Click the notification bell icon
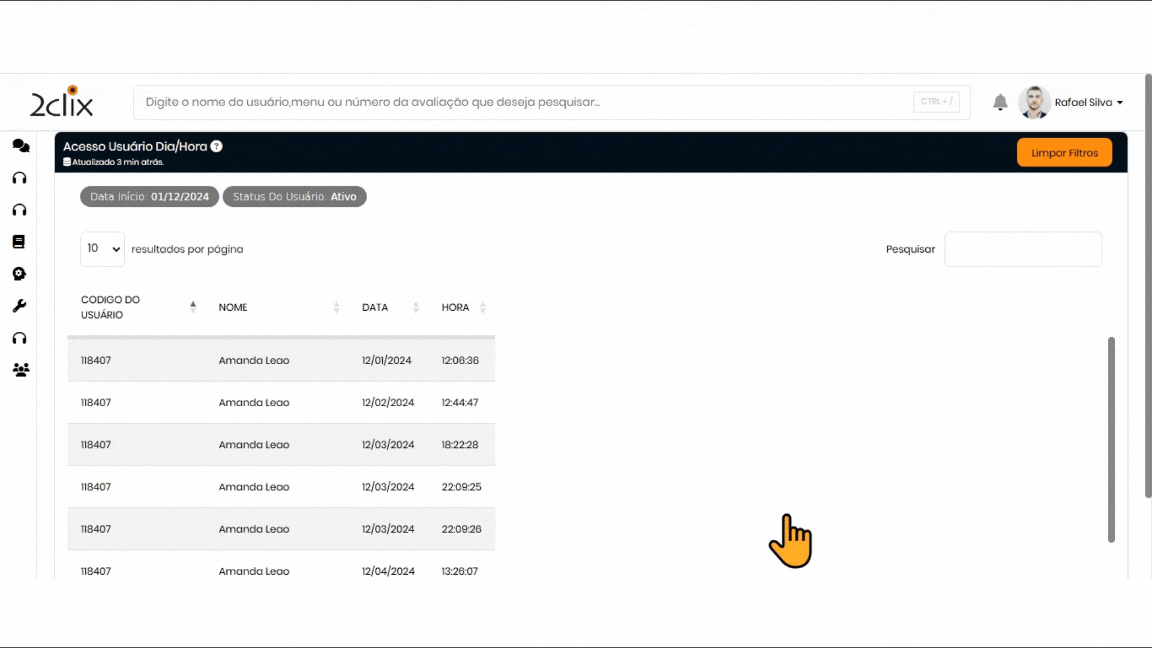Image resolution: width=1152 pixels, height=648 pixels. coord(1000,102)
